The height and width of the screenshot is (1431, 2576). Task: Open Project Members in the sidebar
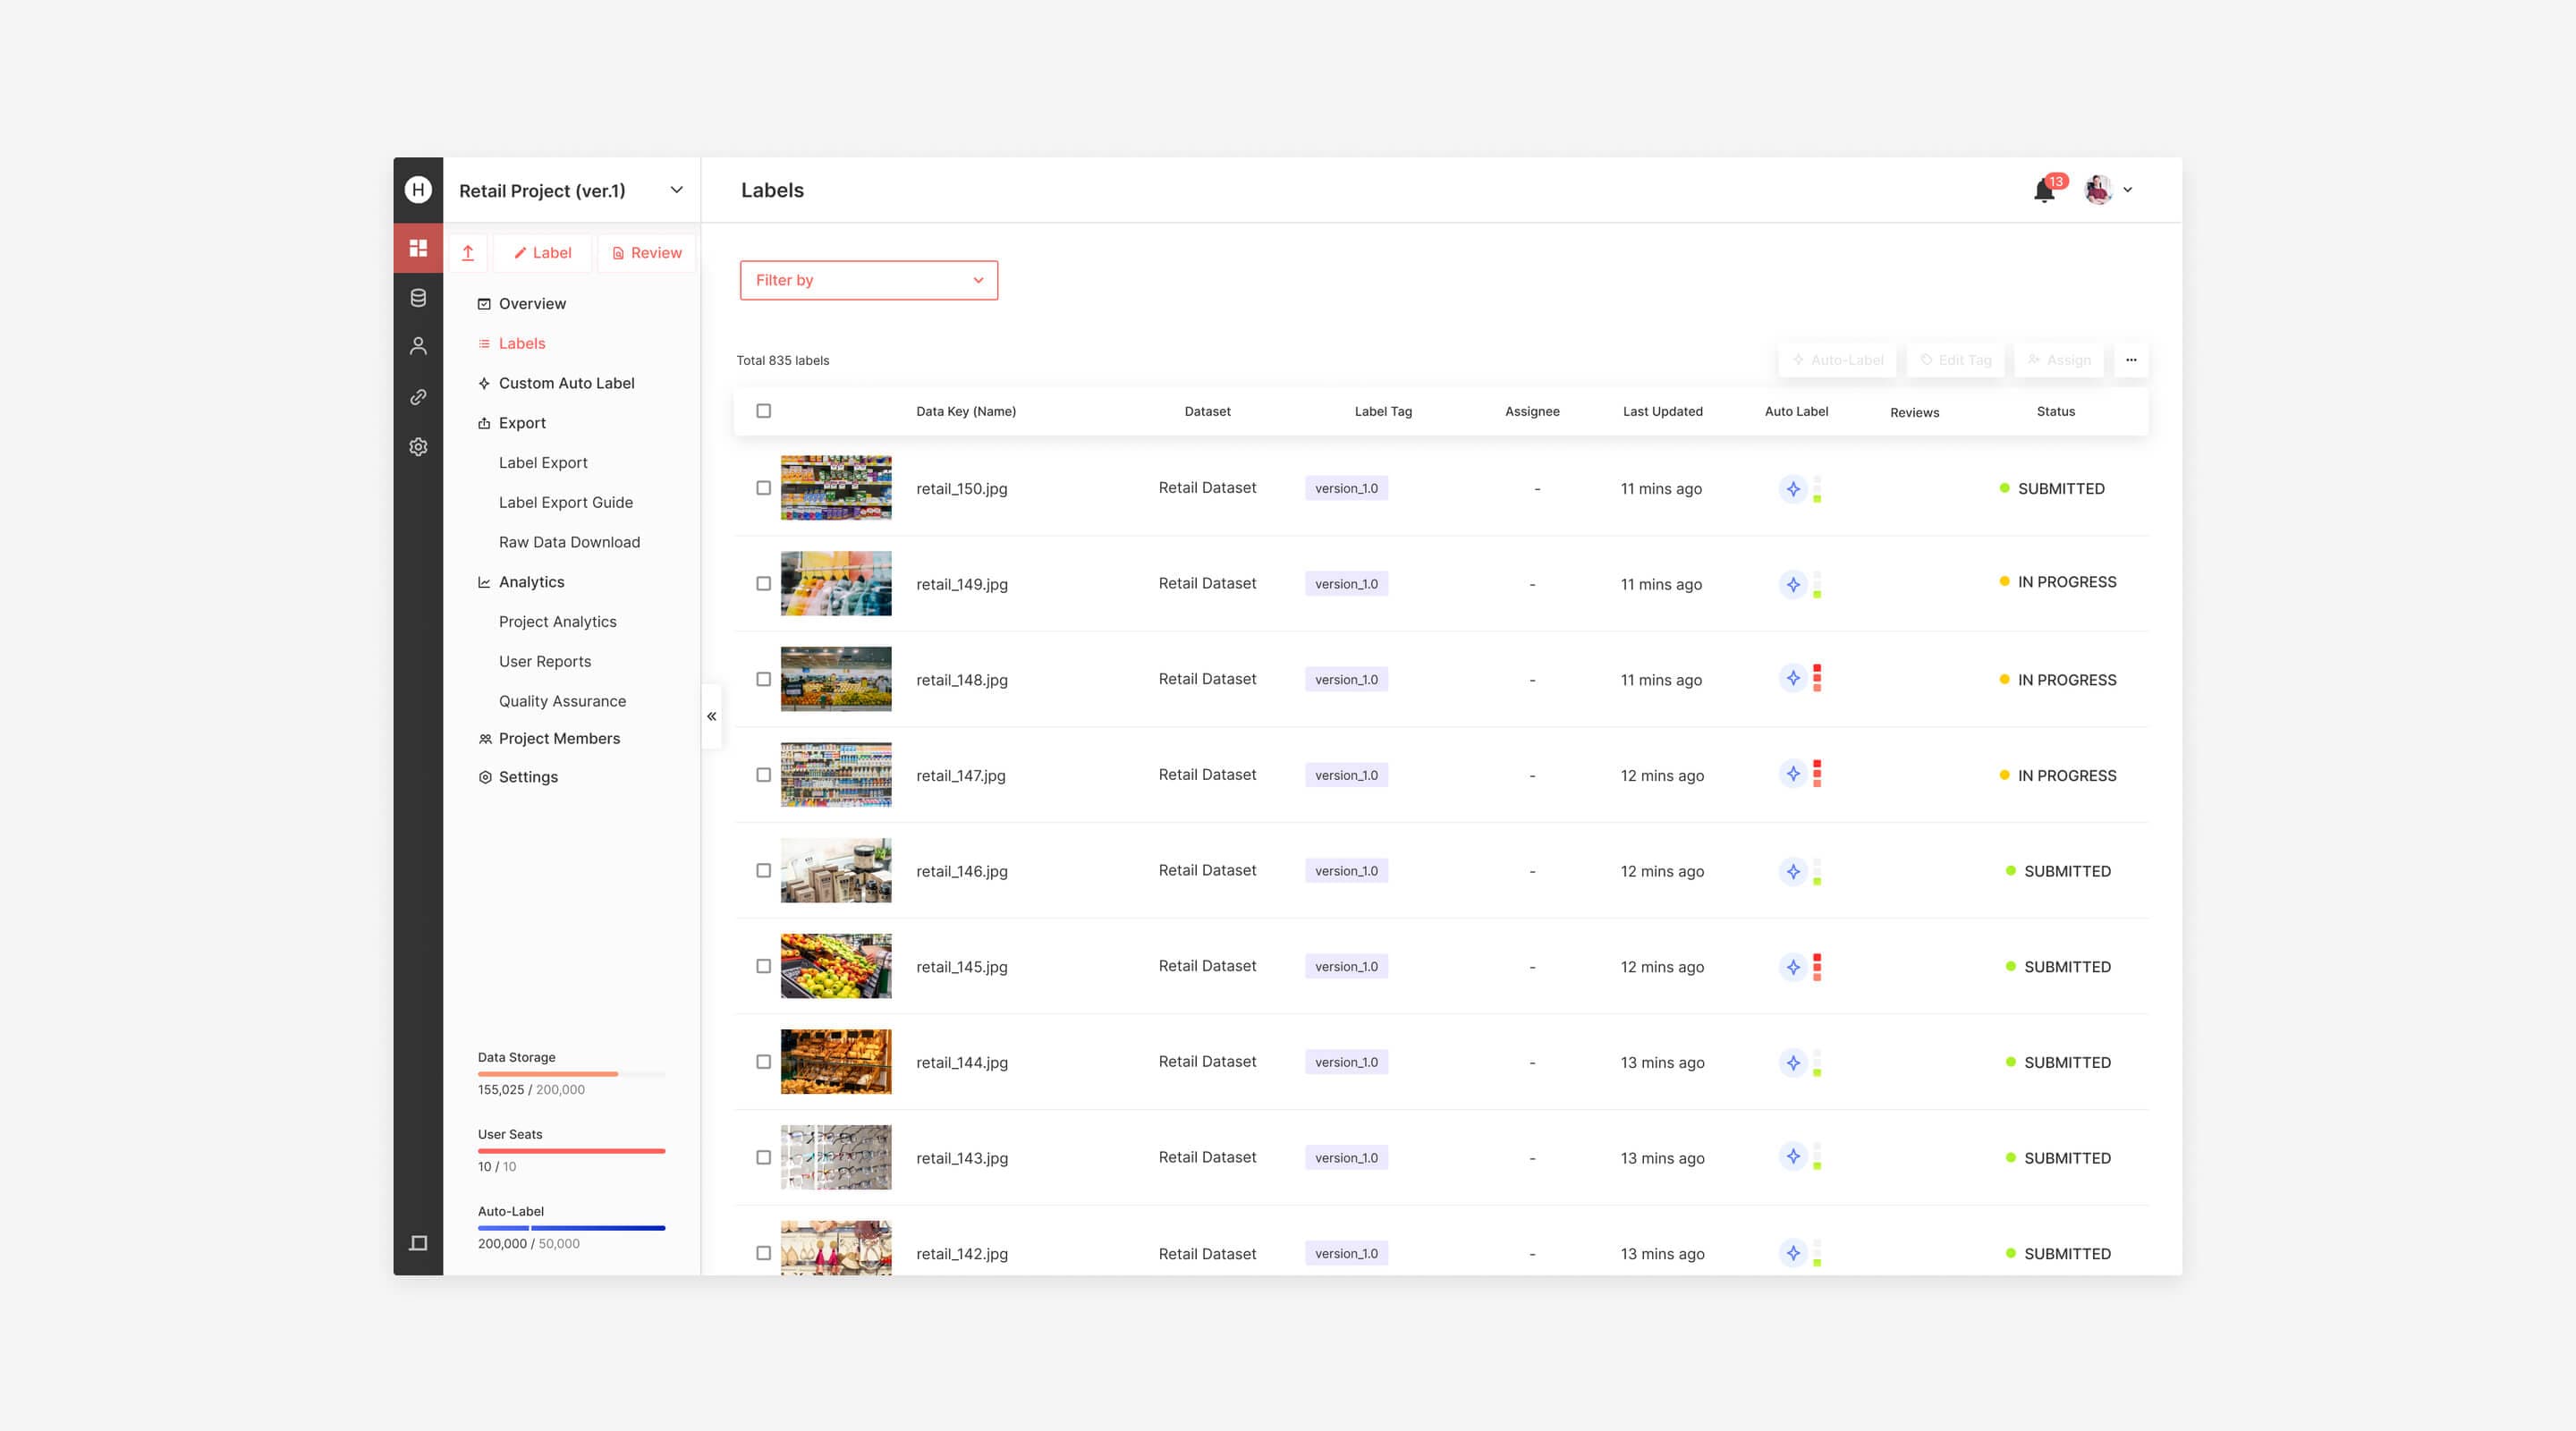click(549, 738)
